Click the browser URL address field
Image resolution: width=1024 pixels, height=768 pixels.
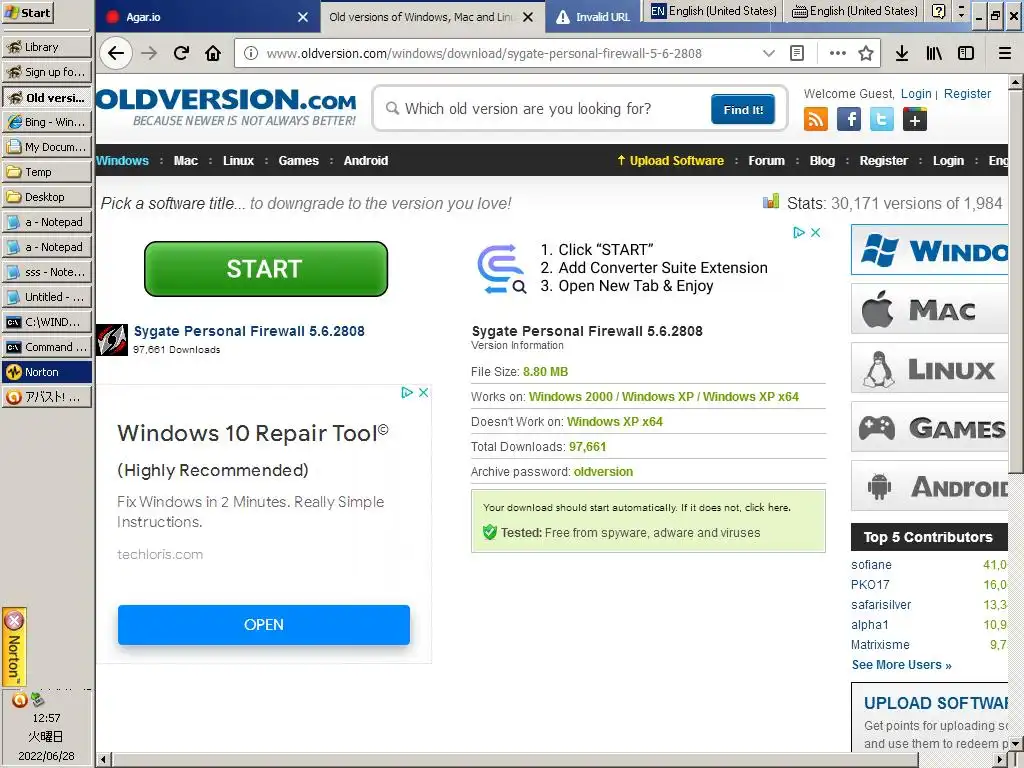tap(509, 54)
